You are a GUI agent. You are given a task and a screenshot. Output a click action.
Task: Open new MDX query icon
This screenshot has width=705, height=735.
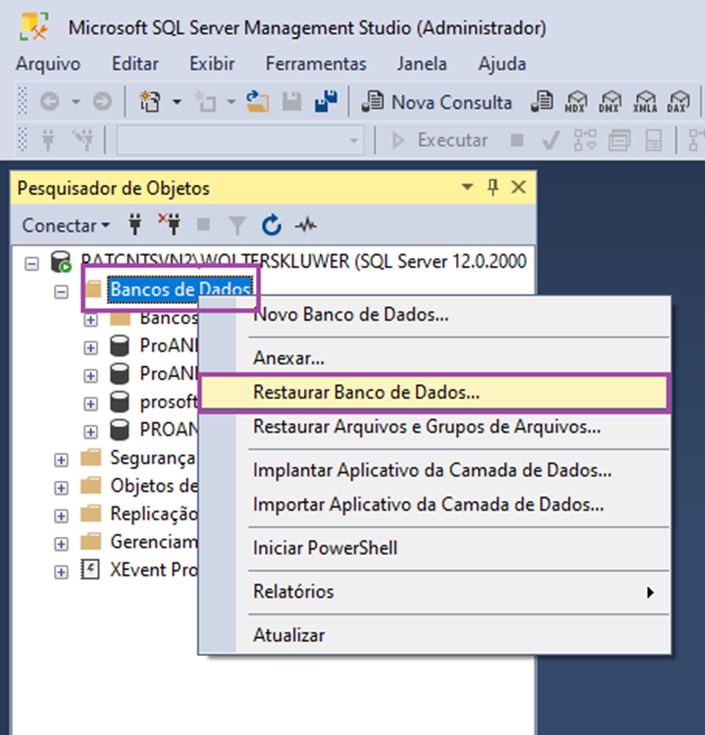(575, 101)
